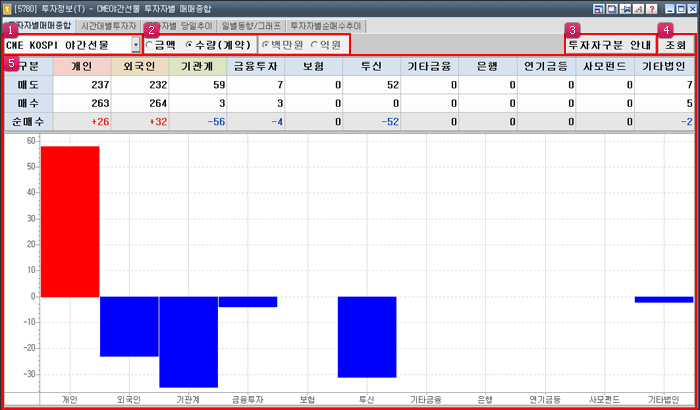
Task: Click the blue 기관계 bar in chart
Action: point(188,342)
